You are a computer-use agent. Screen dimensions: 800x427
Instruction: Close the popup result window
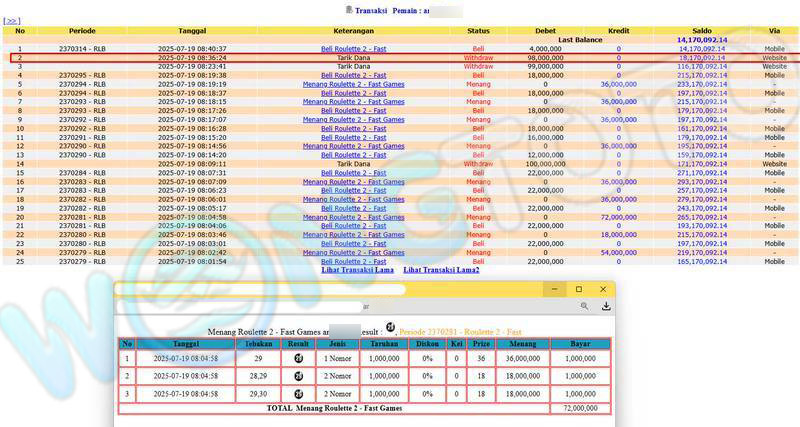point(605,289)
